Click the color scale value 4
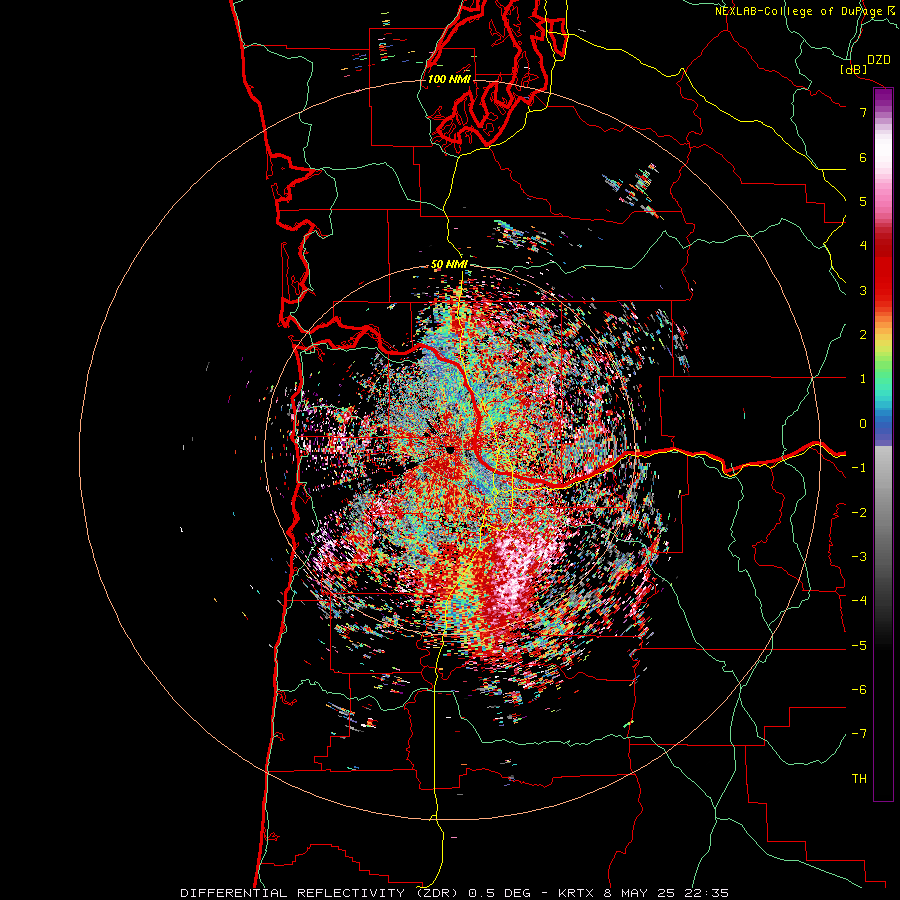 pyautogui.click(x=863, y=246)
